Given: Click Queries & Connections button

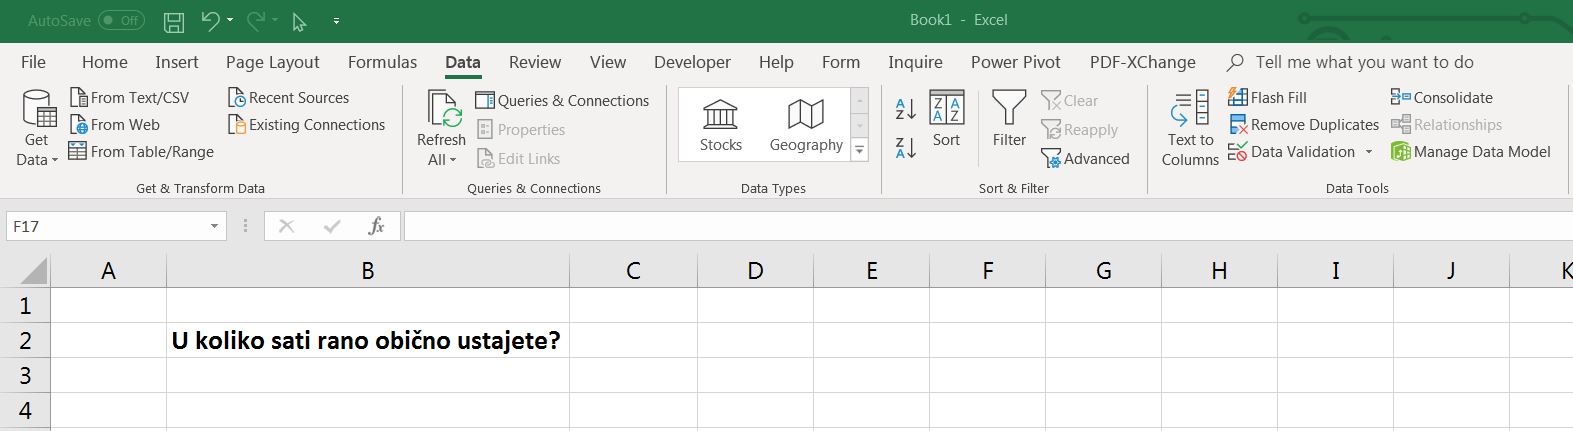Looking at the screenshot, I should pos(562,101).
